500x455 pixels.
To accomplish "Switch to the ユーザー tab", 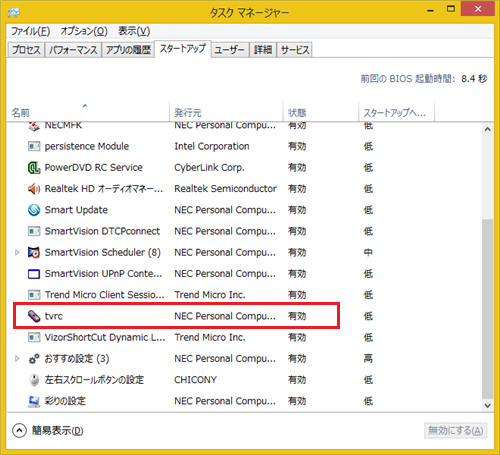I will coord(230,50).
